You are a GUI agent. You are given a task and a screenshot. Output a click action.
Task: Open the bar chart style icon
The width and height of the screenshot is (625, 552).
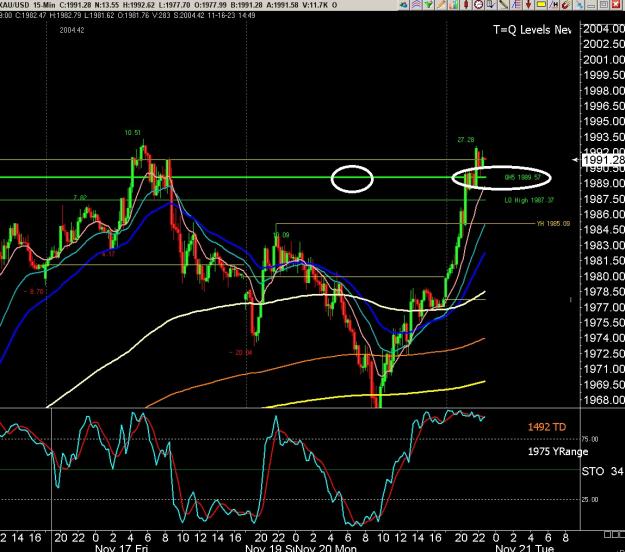(x=454, y=5)
